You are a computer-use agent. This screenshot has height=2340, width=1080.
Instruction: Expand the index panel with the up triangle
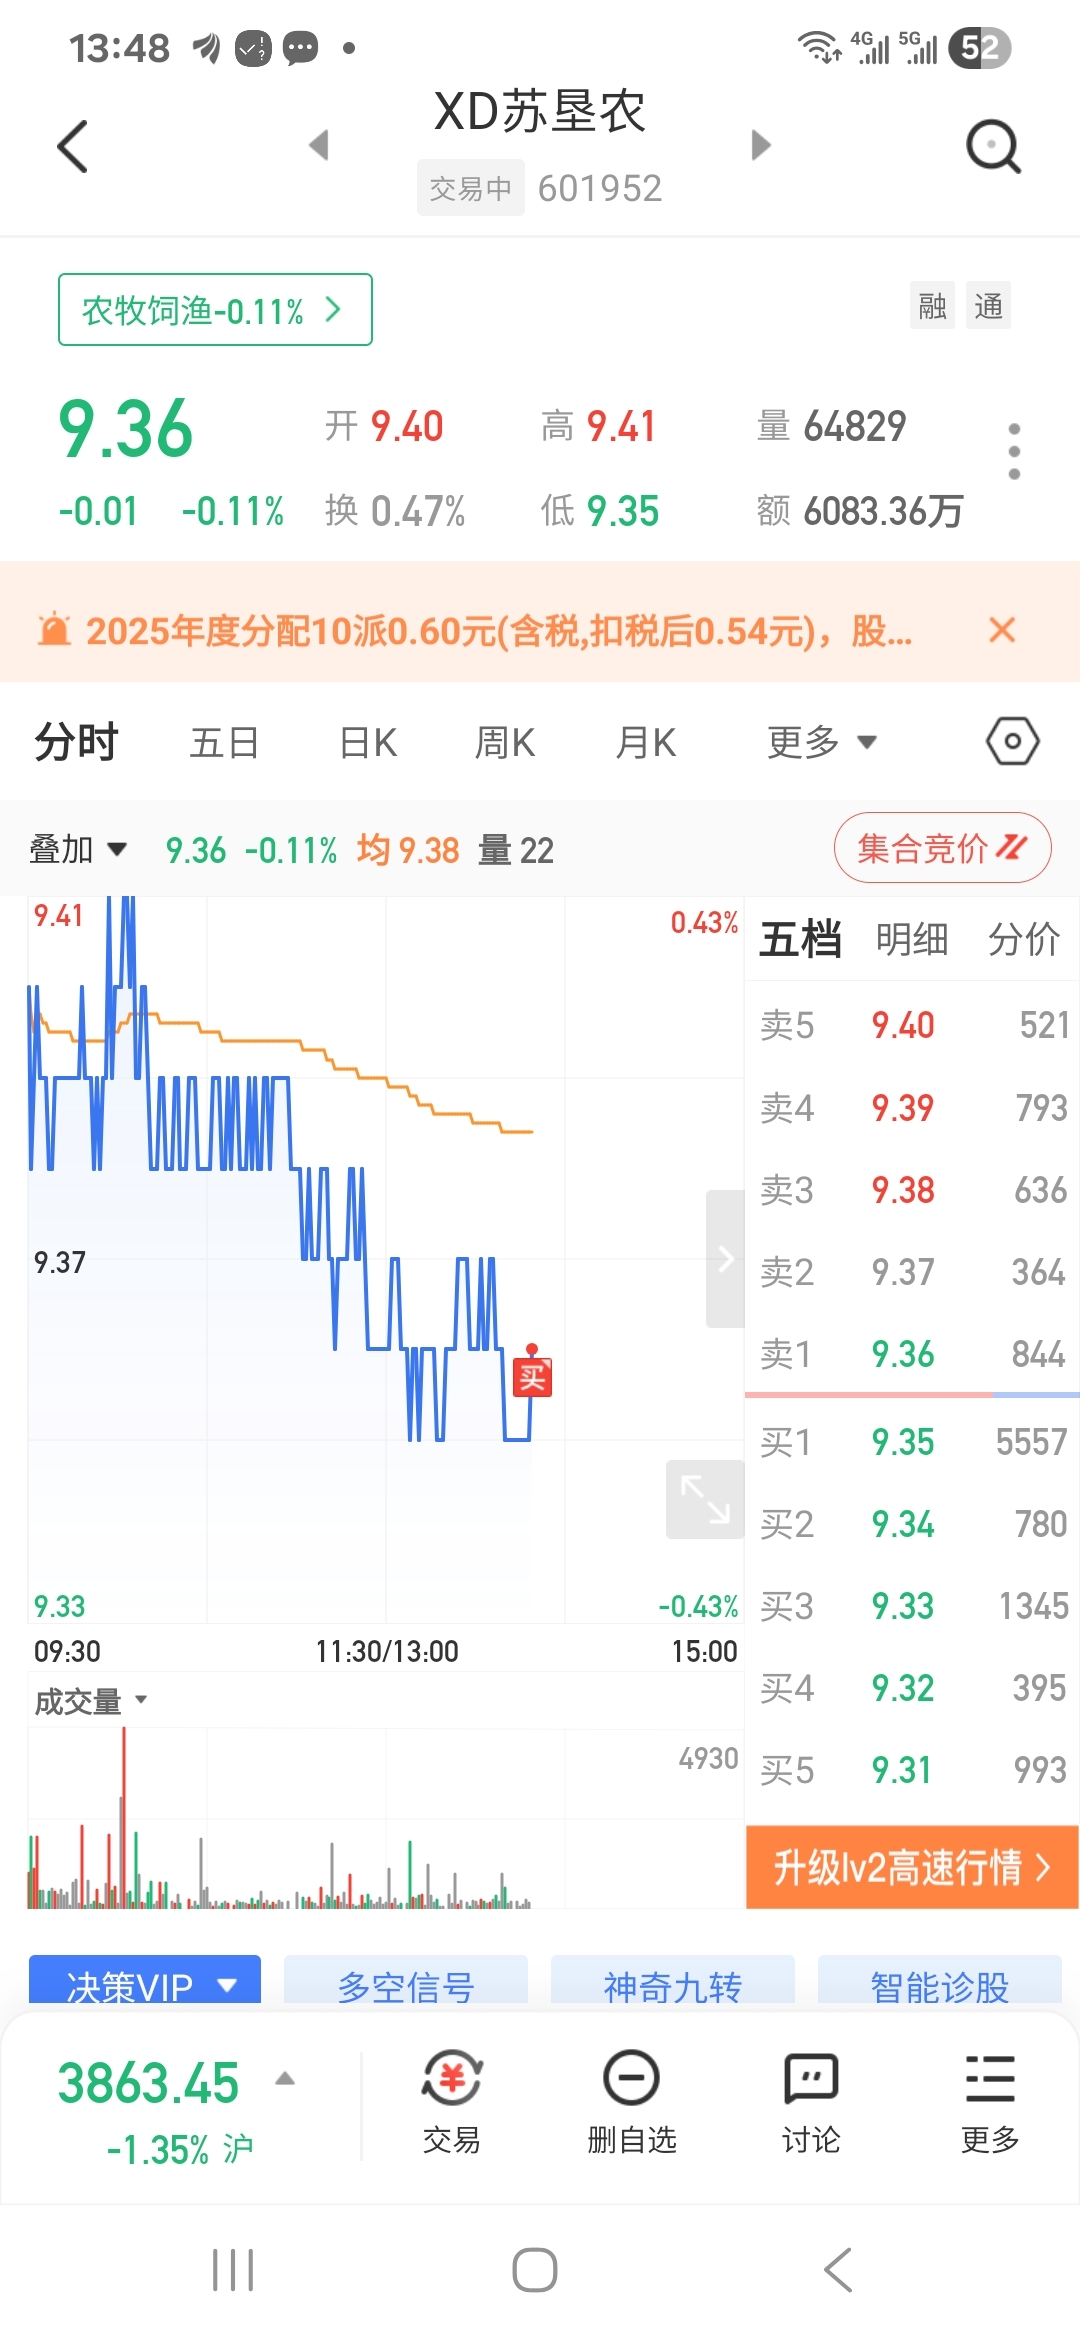(x=285, y=2079)
